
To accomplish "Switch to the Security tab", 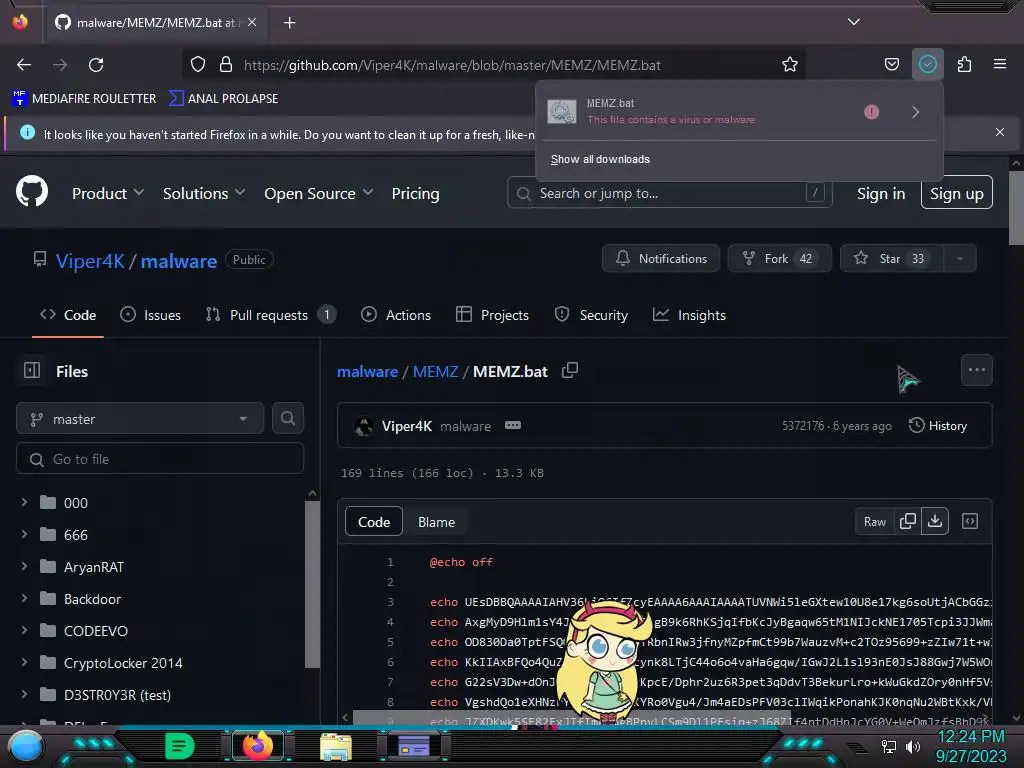I will (x=591, y=315).
